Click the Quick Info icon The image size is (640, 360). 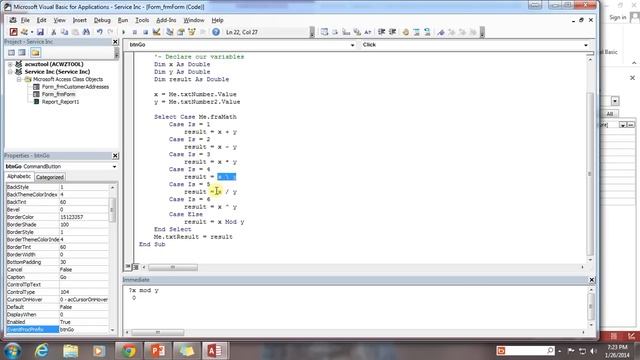point(346,32)
